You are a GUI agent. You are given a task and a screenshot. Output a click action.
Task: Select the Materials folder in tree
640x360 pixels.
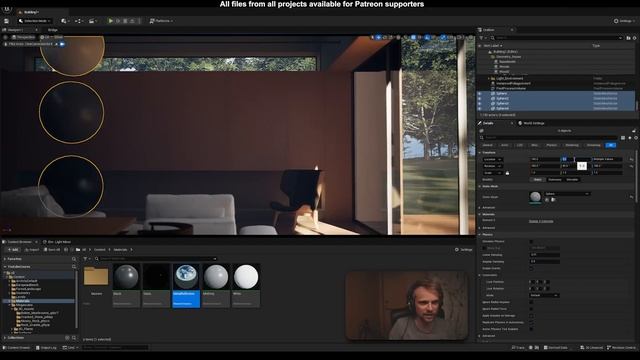click(23, 301)
